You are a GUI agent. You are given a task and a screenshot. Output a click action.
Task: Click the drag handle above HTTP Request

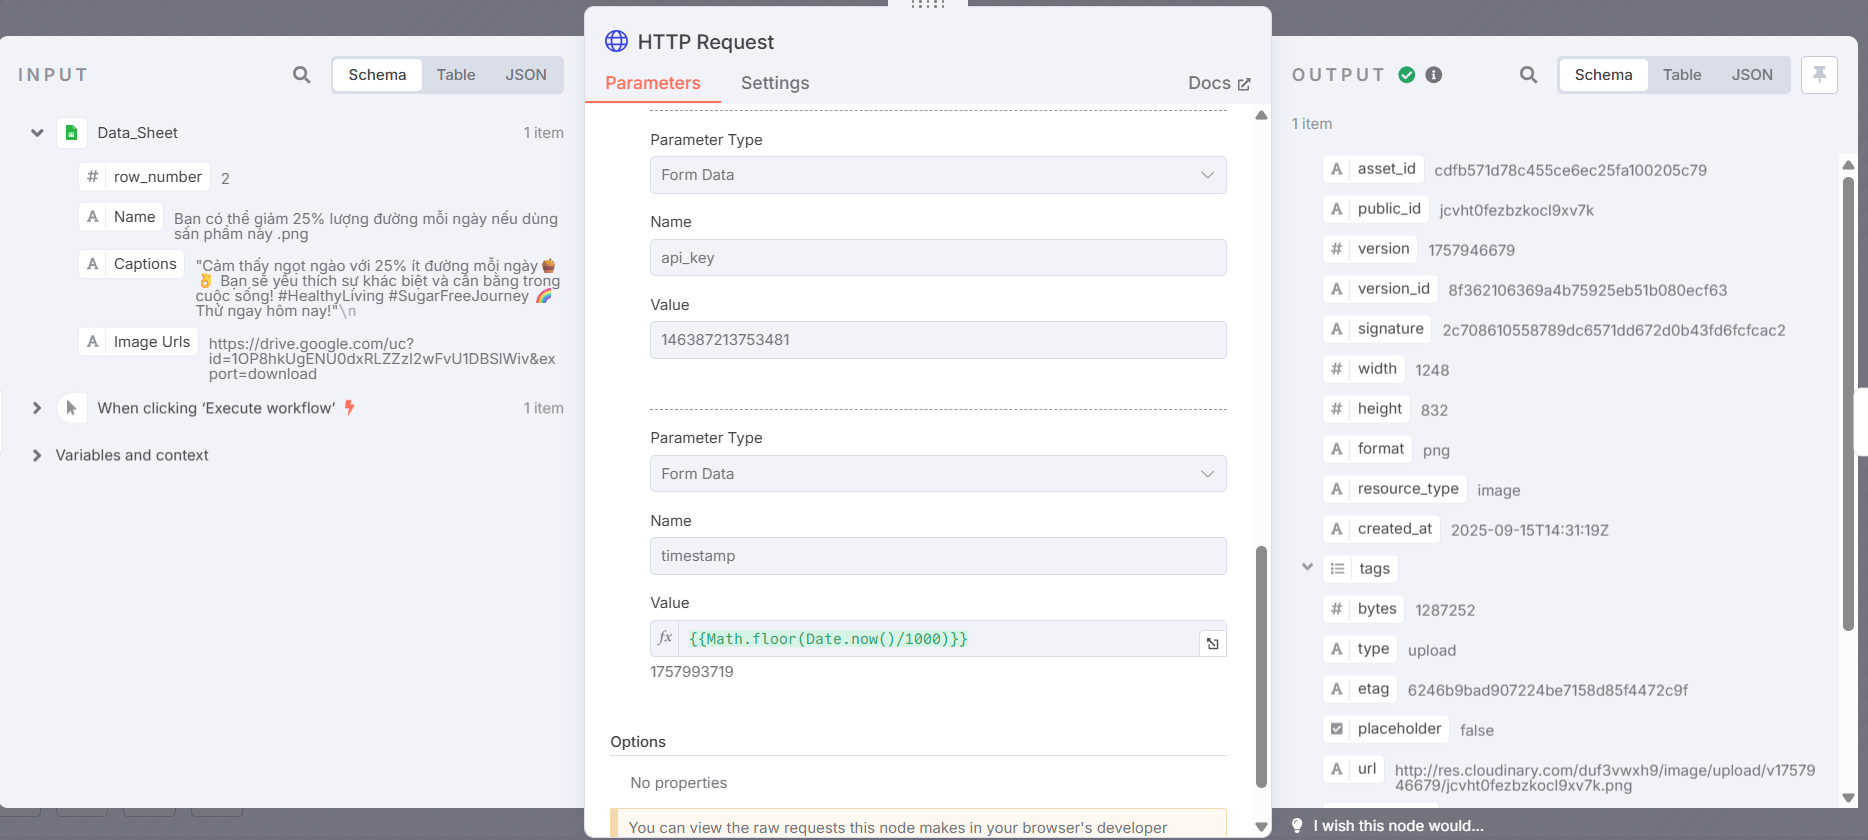tap(927, 4)
